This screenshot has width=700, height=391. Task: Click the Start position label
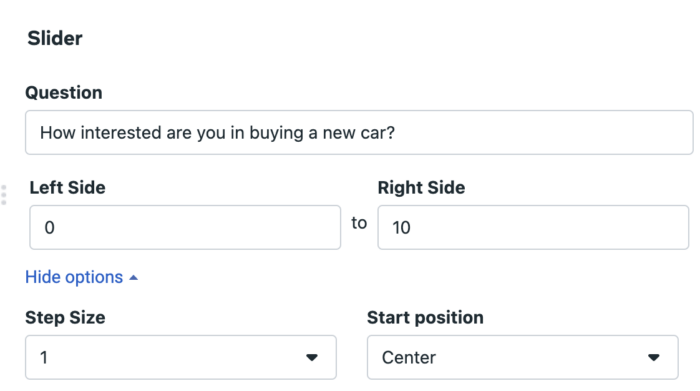point(425,318)
